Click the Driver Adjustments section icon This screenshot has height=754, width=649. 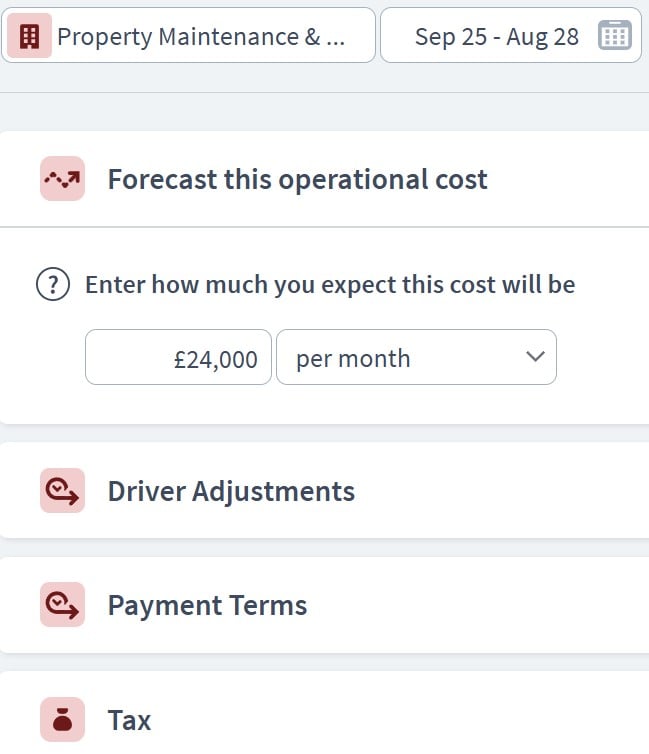[62, 491]
